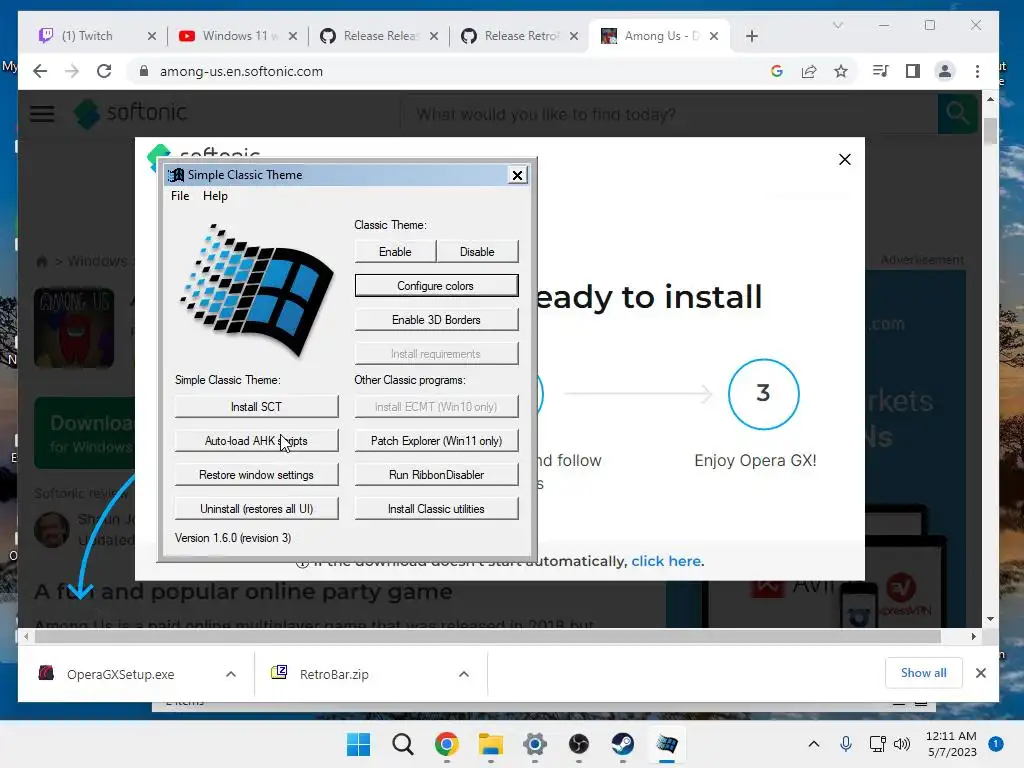Click the page vertical scrollbar

click(x=990, y=131)
